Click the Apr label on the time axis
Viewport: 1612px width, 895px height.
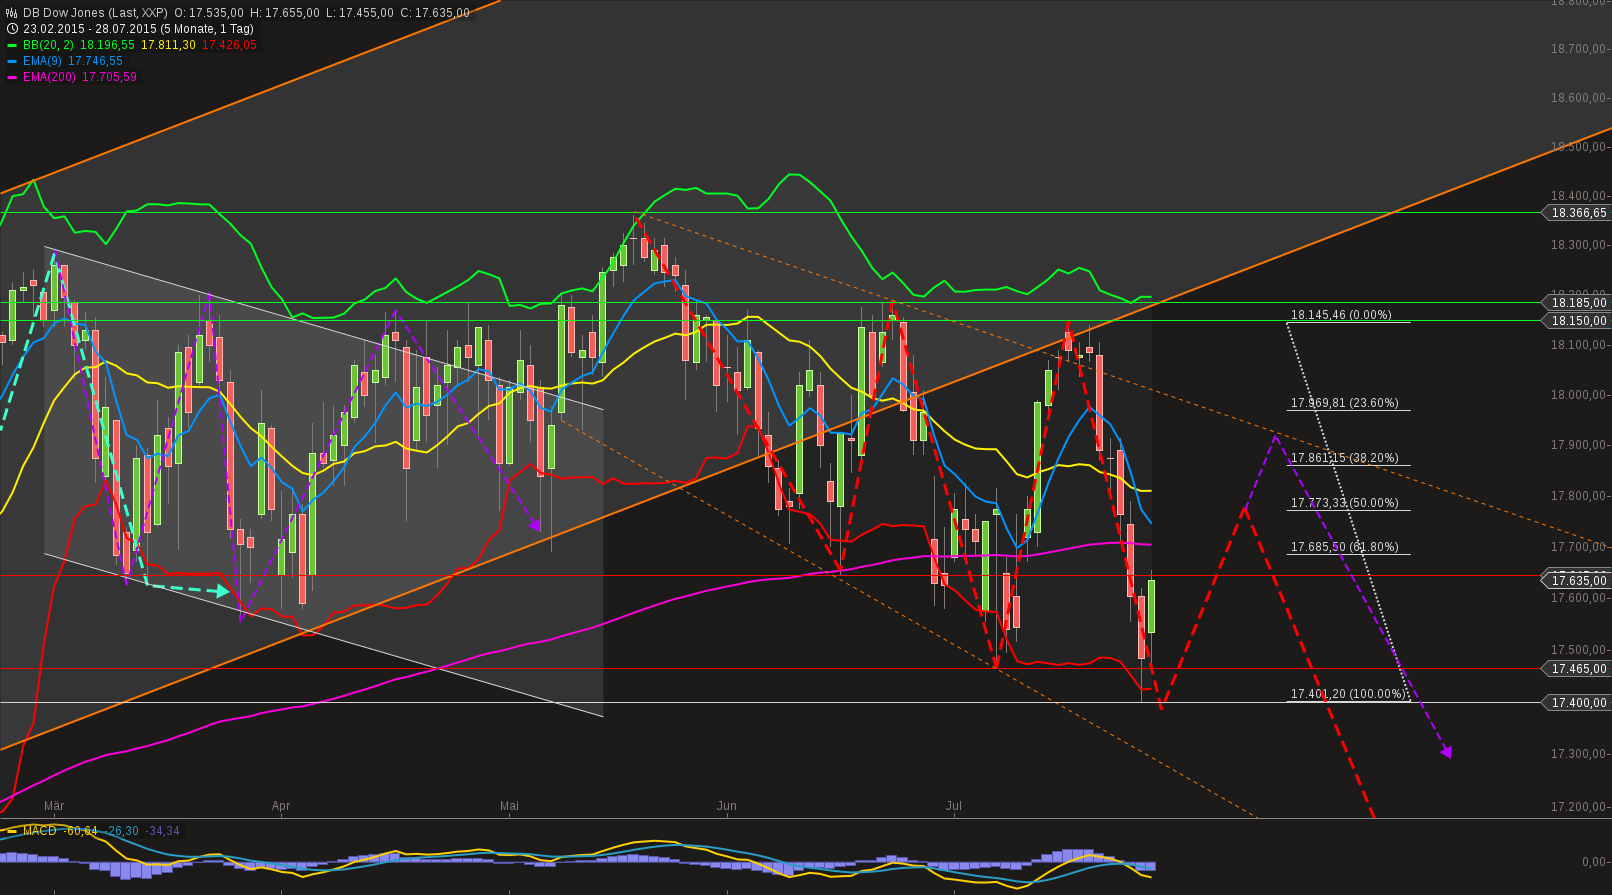[x=281, y=806]
